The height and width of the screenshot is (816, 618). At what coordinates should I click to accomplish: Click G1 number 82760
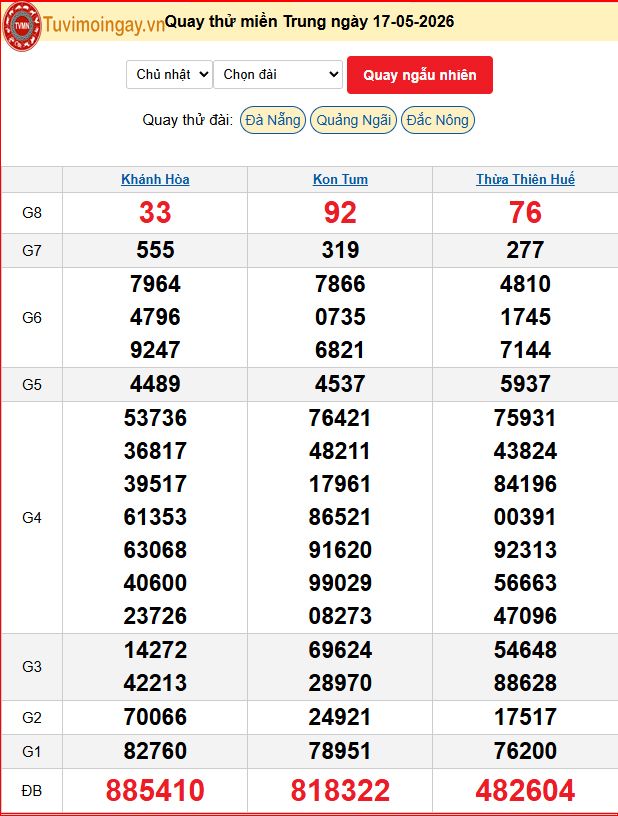(x=155, y=751)
